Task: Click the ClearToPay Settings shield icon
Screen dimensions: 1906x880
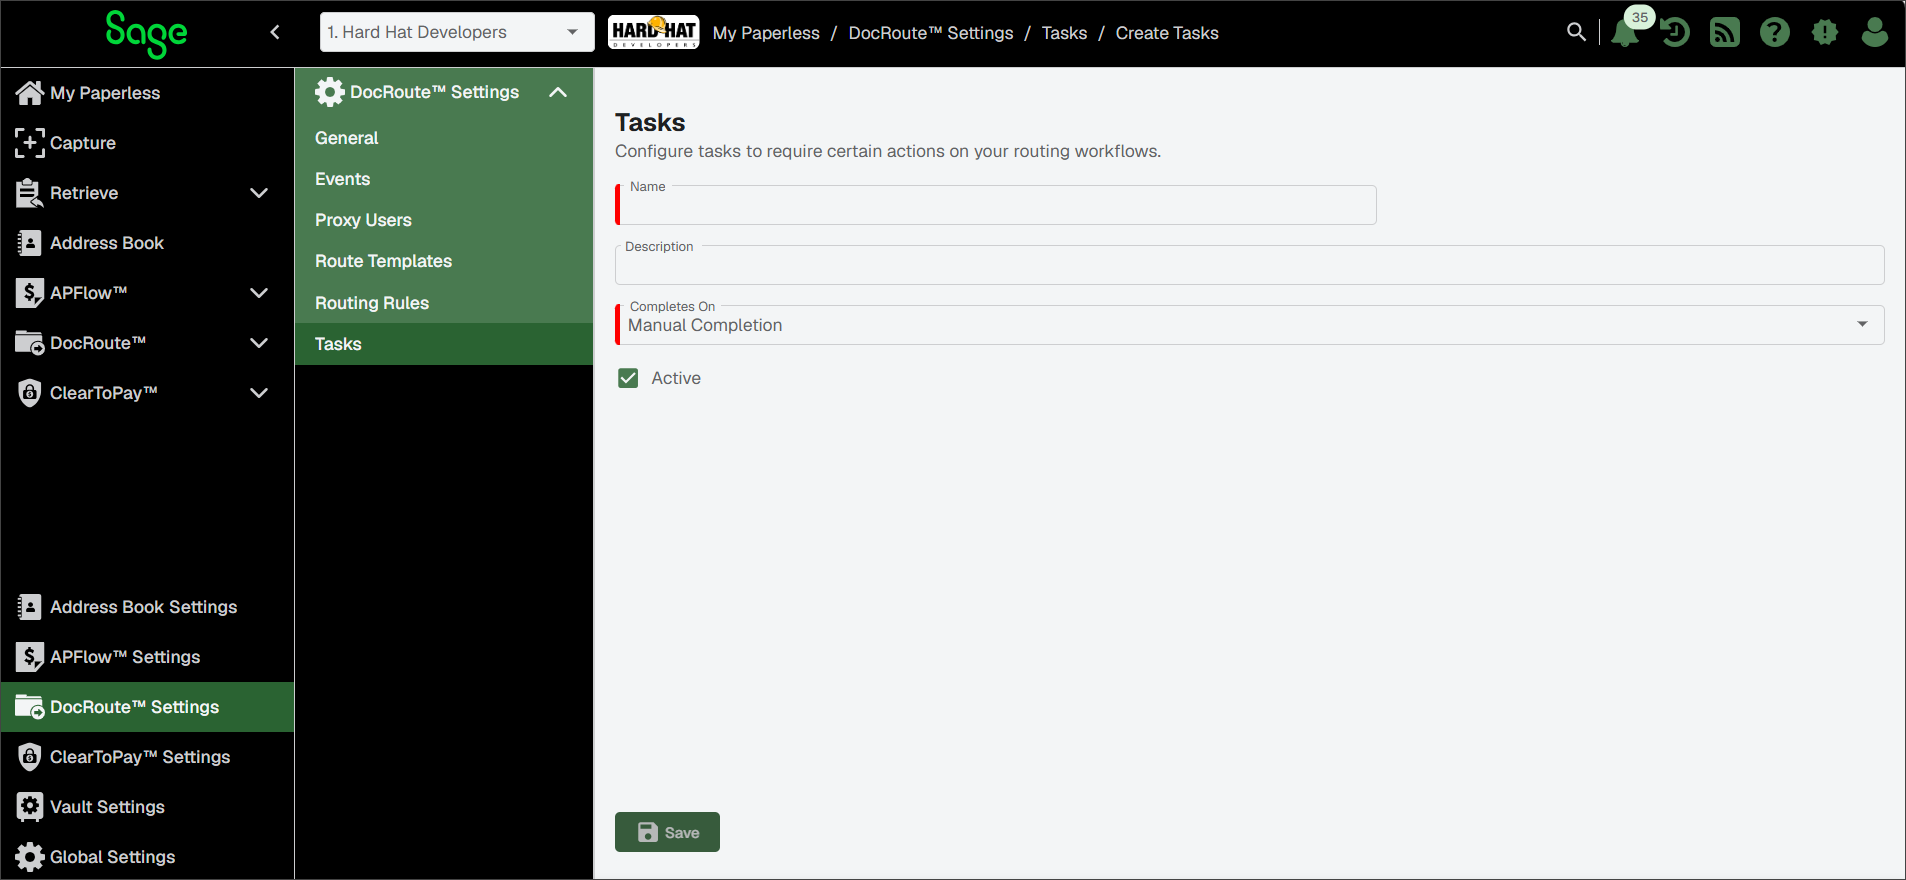Action: pos(30,757)
